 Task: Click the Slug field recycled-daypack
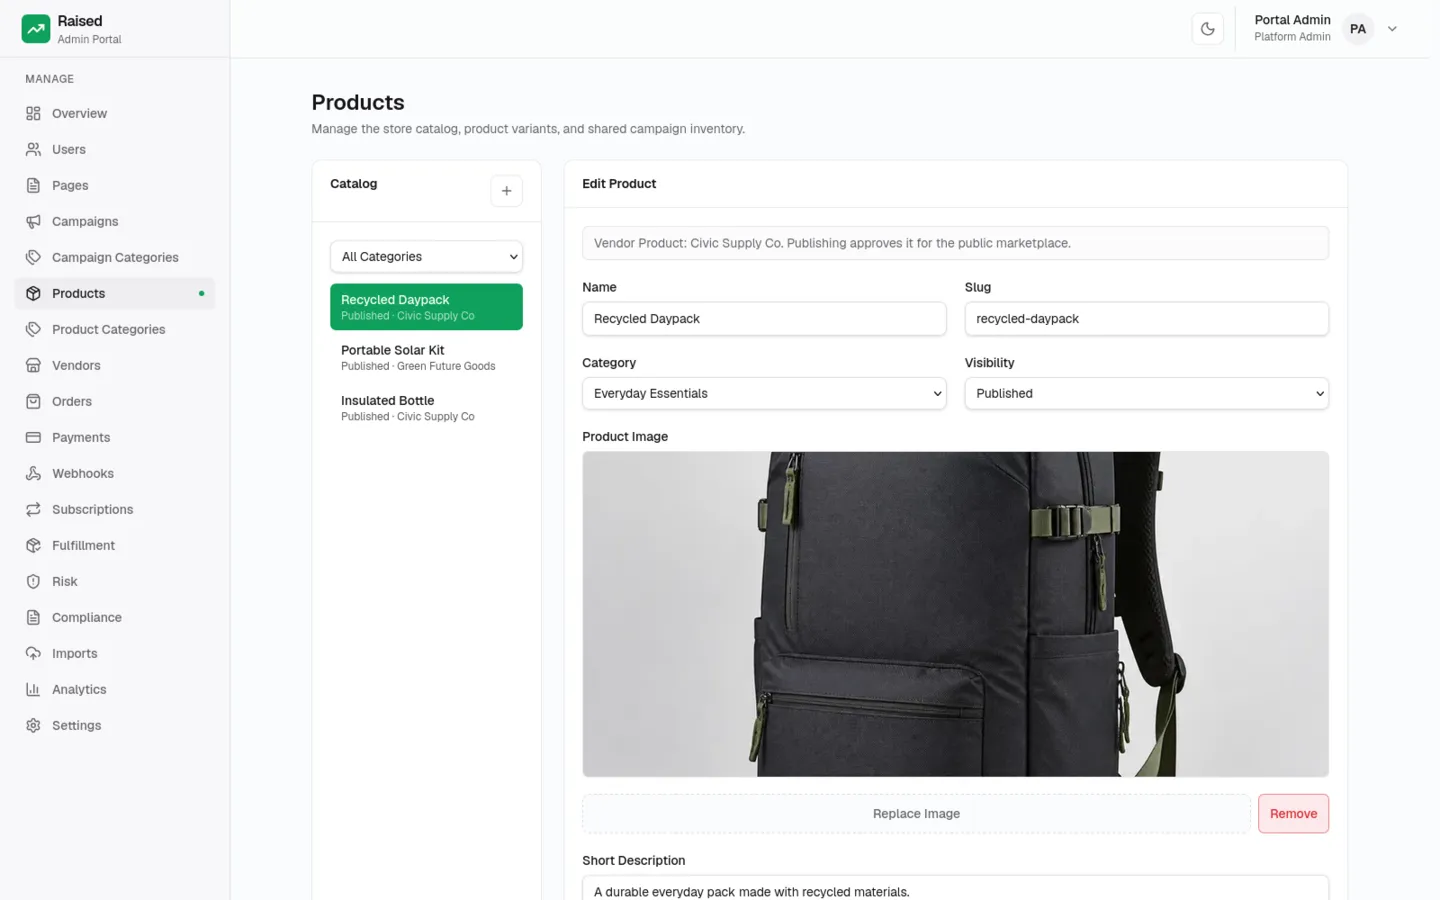(1146, 319)
